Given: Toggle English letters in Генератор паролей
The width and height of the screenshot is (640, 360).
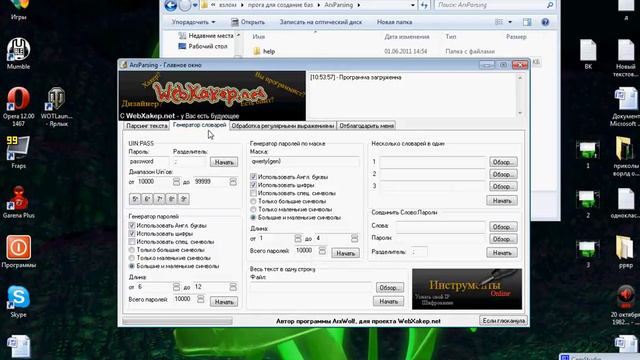Looking at the screenshot, I should pos(132,225).
